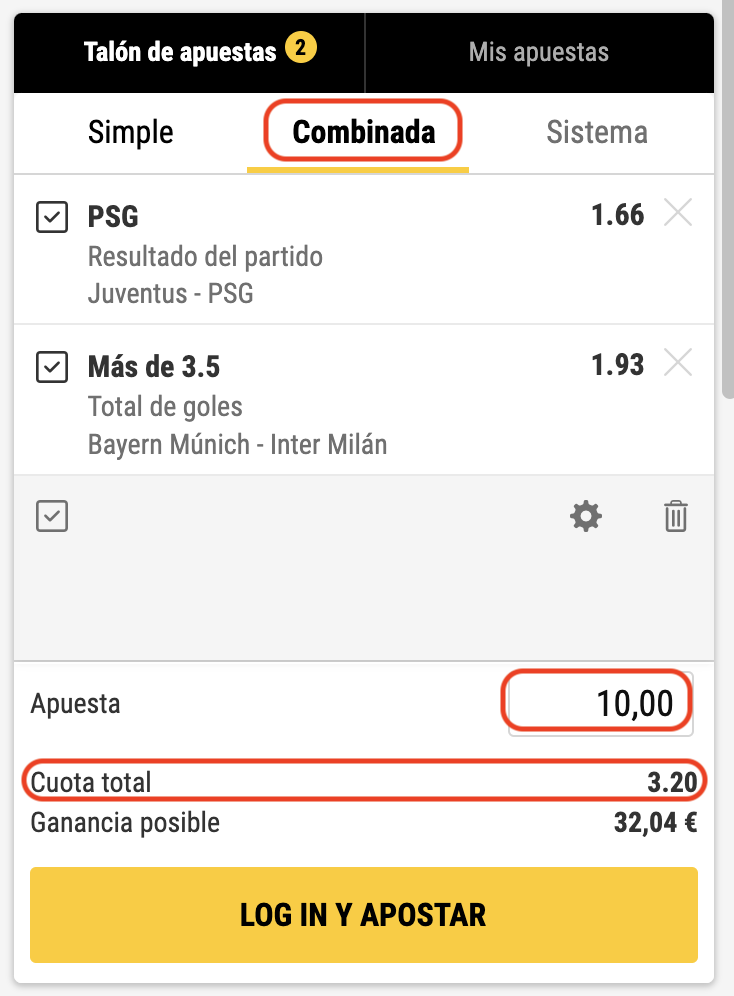Viewport: 734px width, 996px height.
Task: Focus the Apuesta stake input field
Action: click(600, 704)
